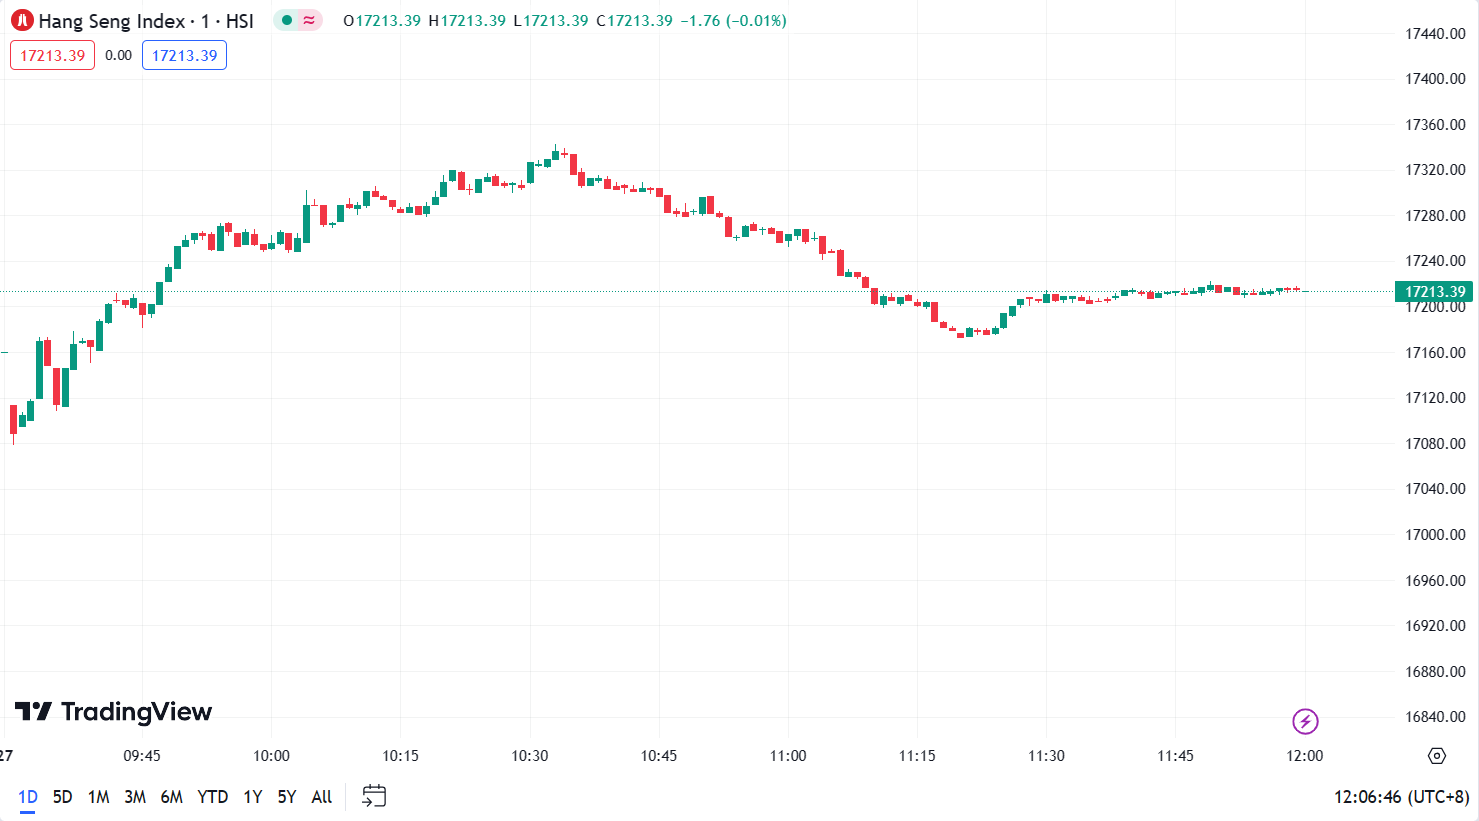
Task: Click the purple lightning bolt icon
Action: pyautogui.click(x=1305, y=721)
